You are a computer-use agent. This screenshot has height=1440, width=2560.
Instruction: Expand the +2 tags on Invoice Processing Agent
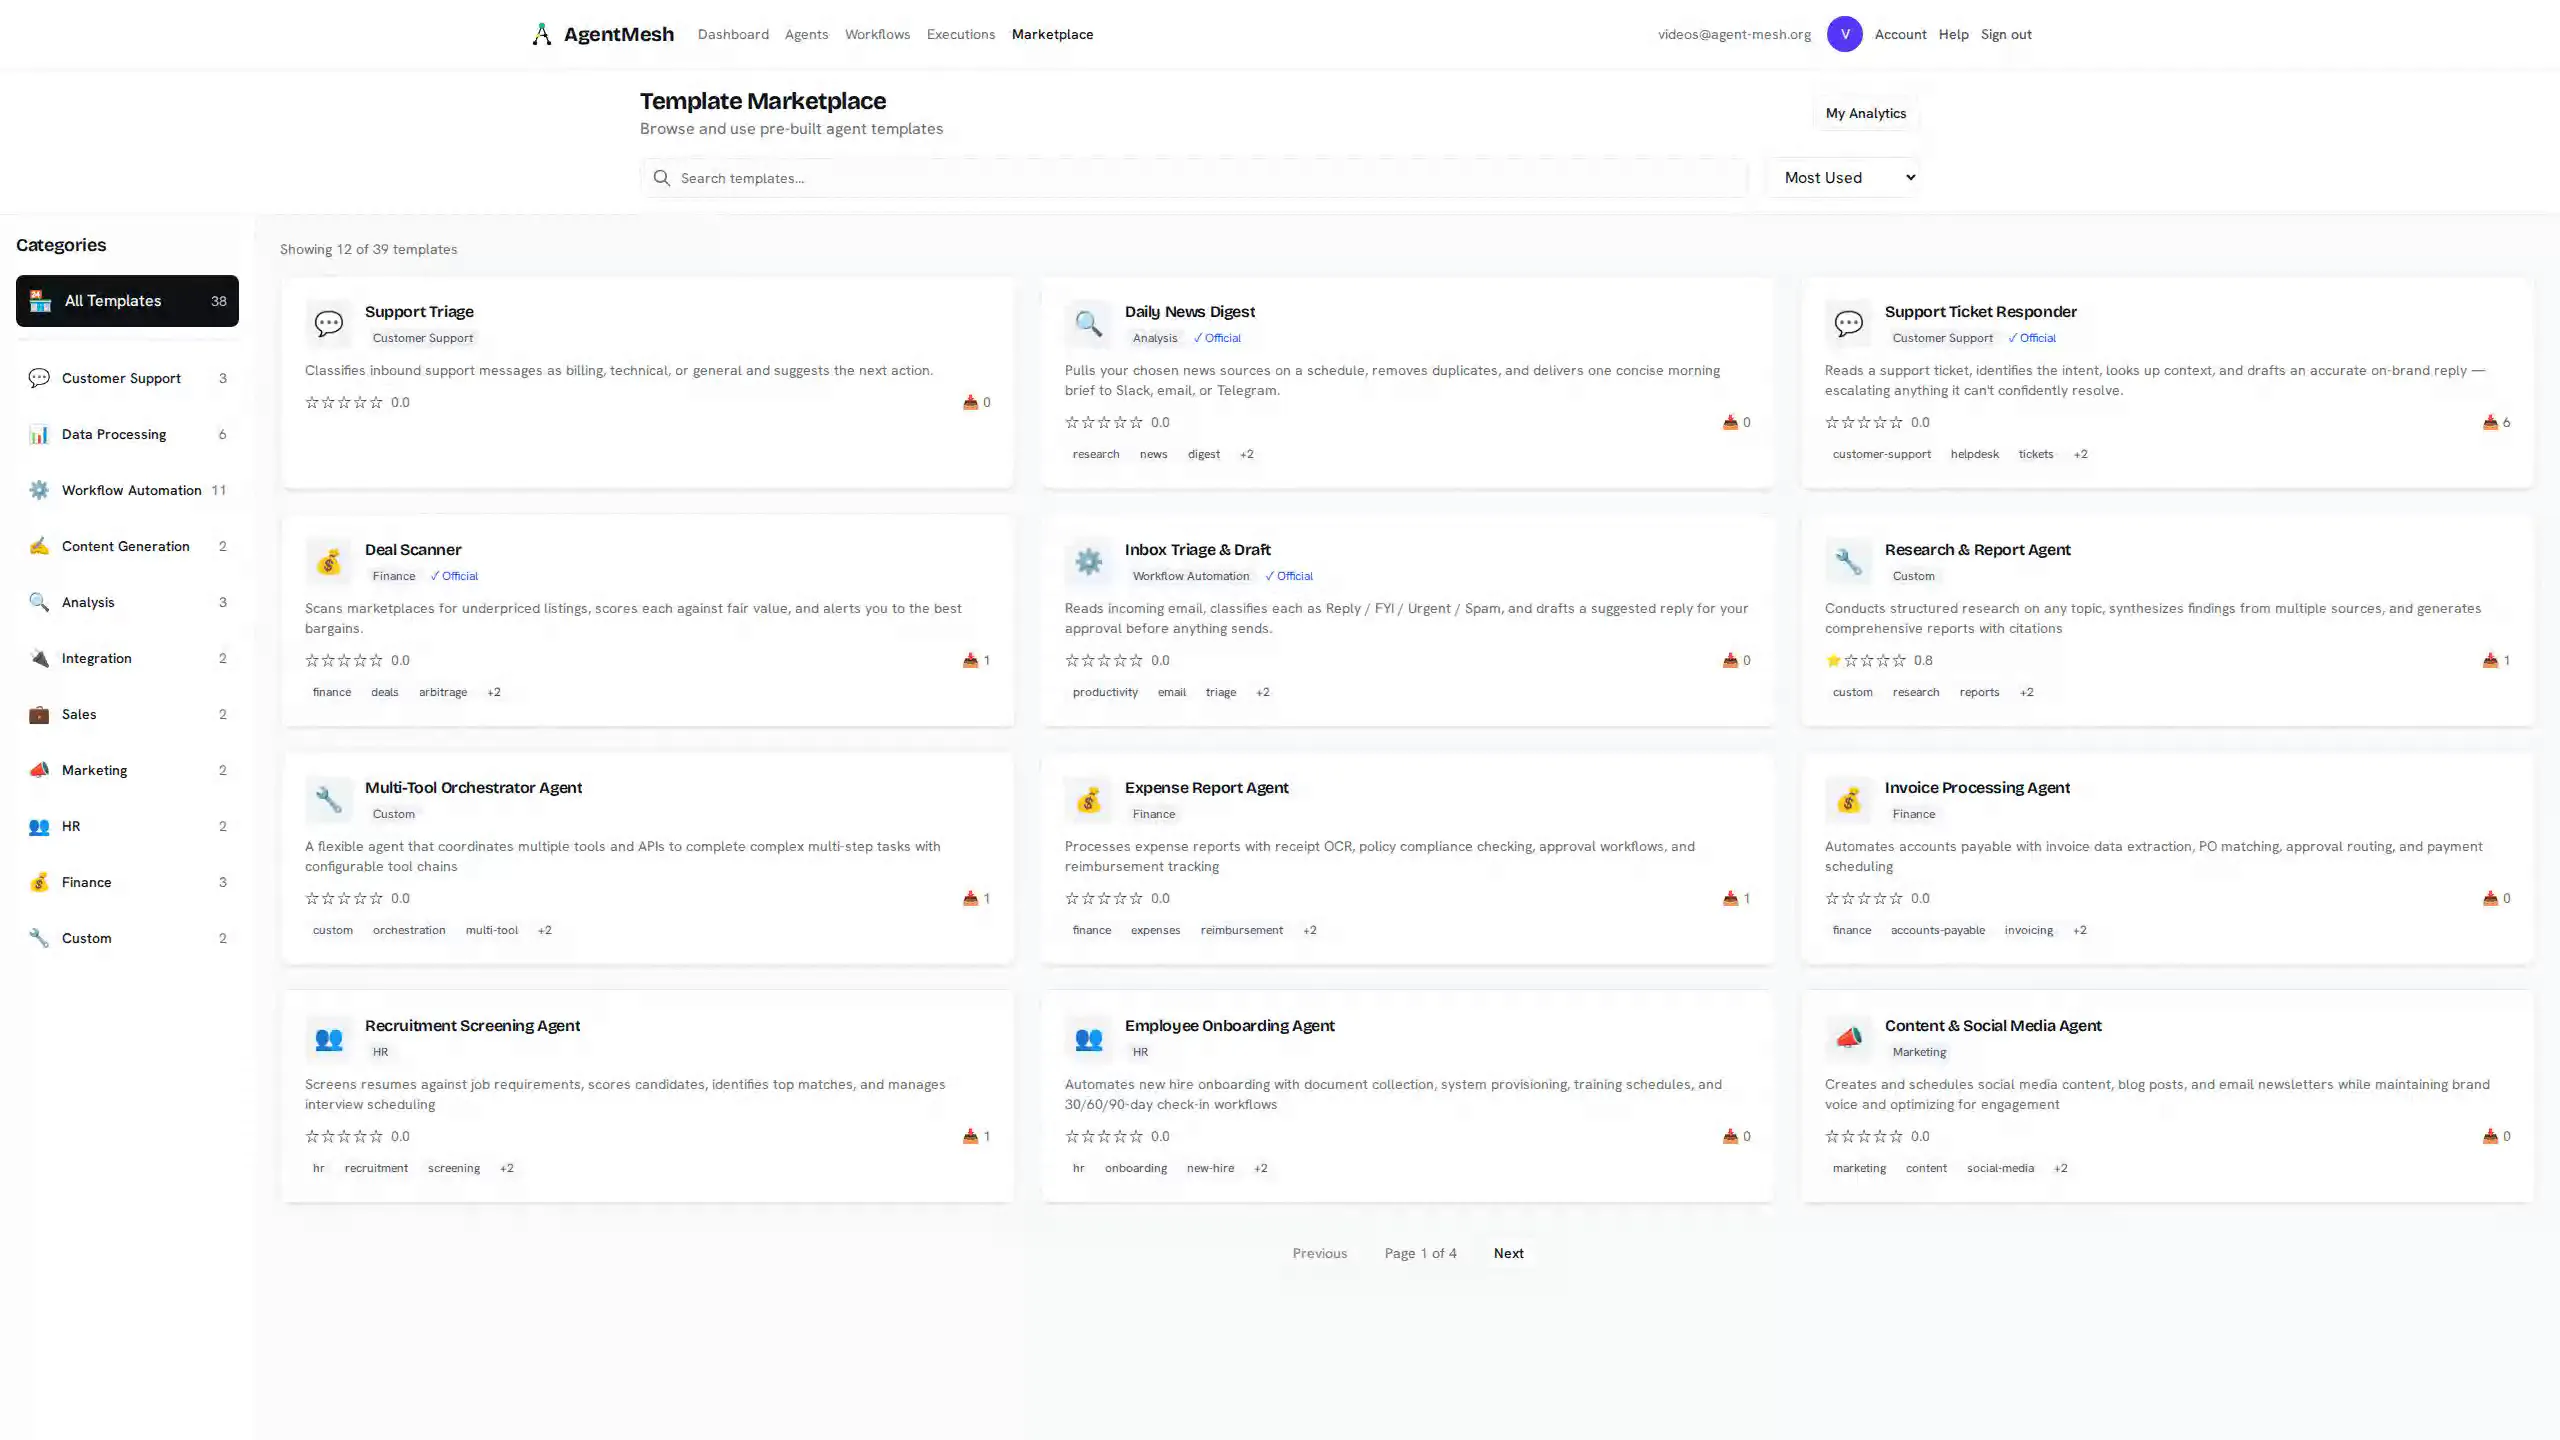tap(2080, 930)
